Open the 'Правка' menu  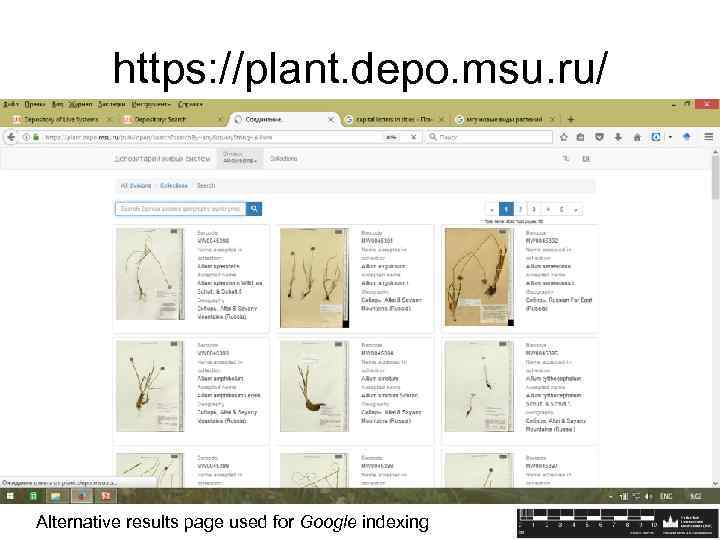tap(35, 104)
